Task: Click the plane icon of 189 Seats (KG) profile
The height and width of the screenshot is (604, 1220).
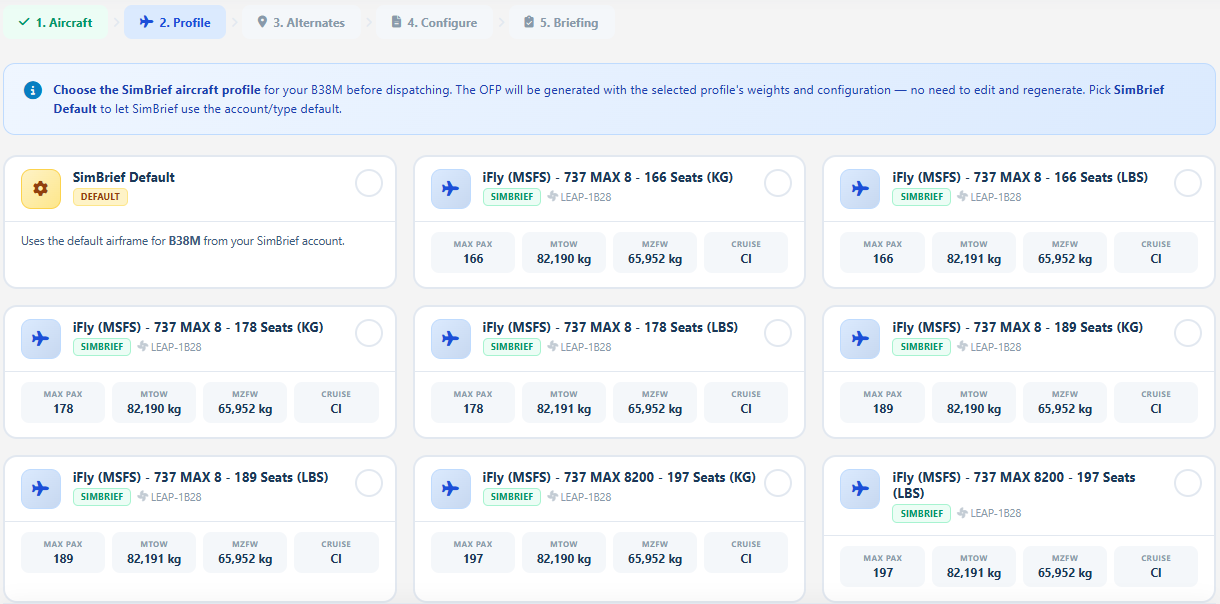Action: 860,339
